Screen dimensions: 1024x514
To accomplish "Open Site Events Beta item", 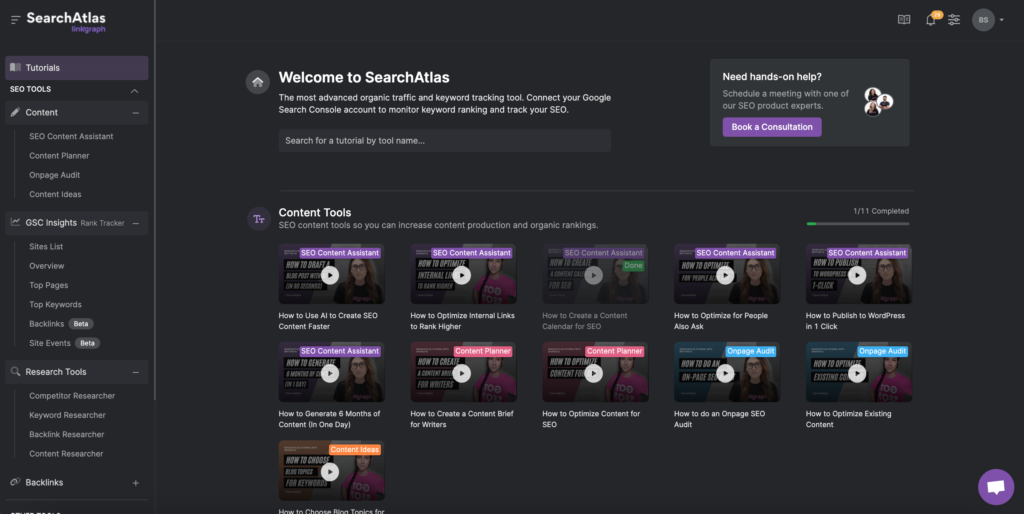I will (x=64, y=343).
